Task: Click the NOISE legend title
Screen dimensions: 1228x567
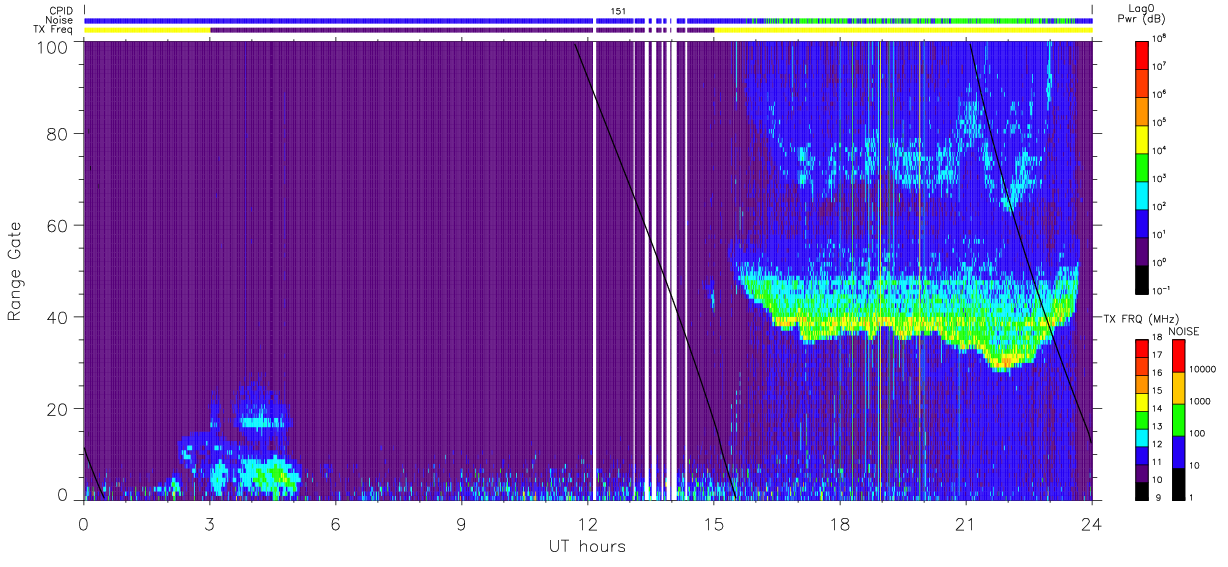Action: click(x=1184, y=330)
